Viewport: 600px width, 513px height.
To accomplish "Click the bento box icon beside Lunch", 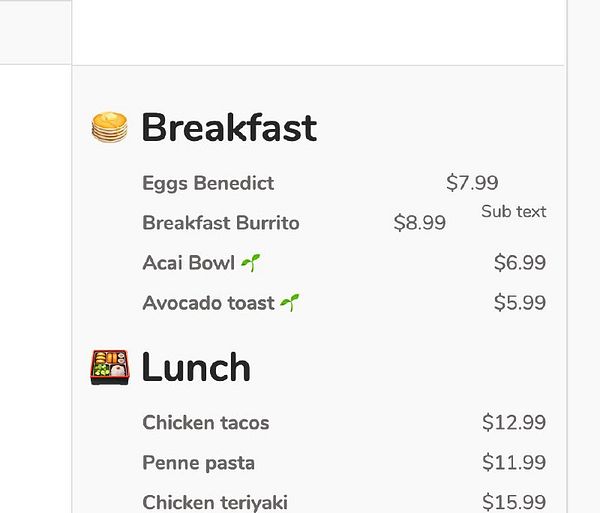I will tap(109, 367).
